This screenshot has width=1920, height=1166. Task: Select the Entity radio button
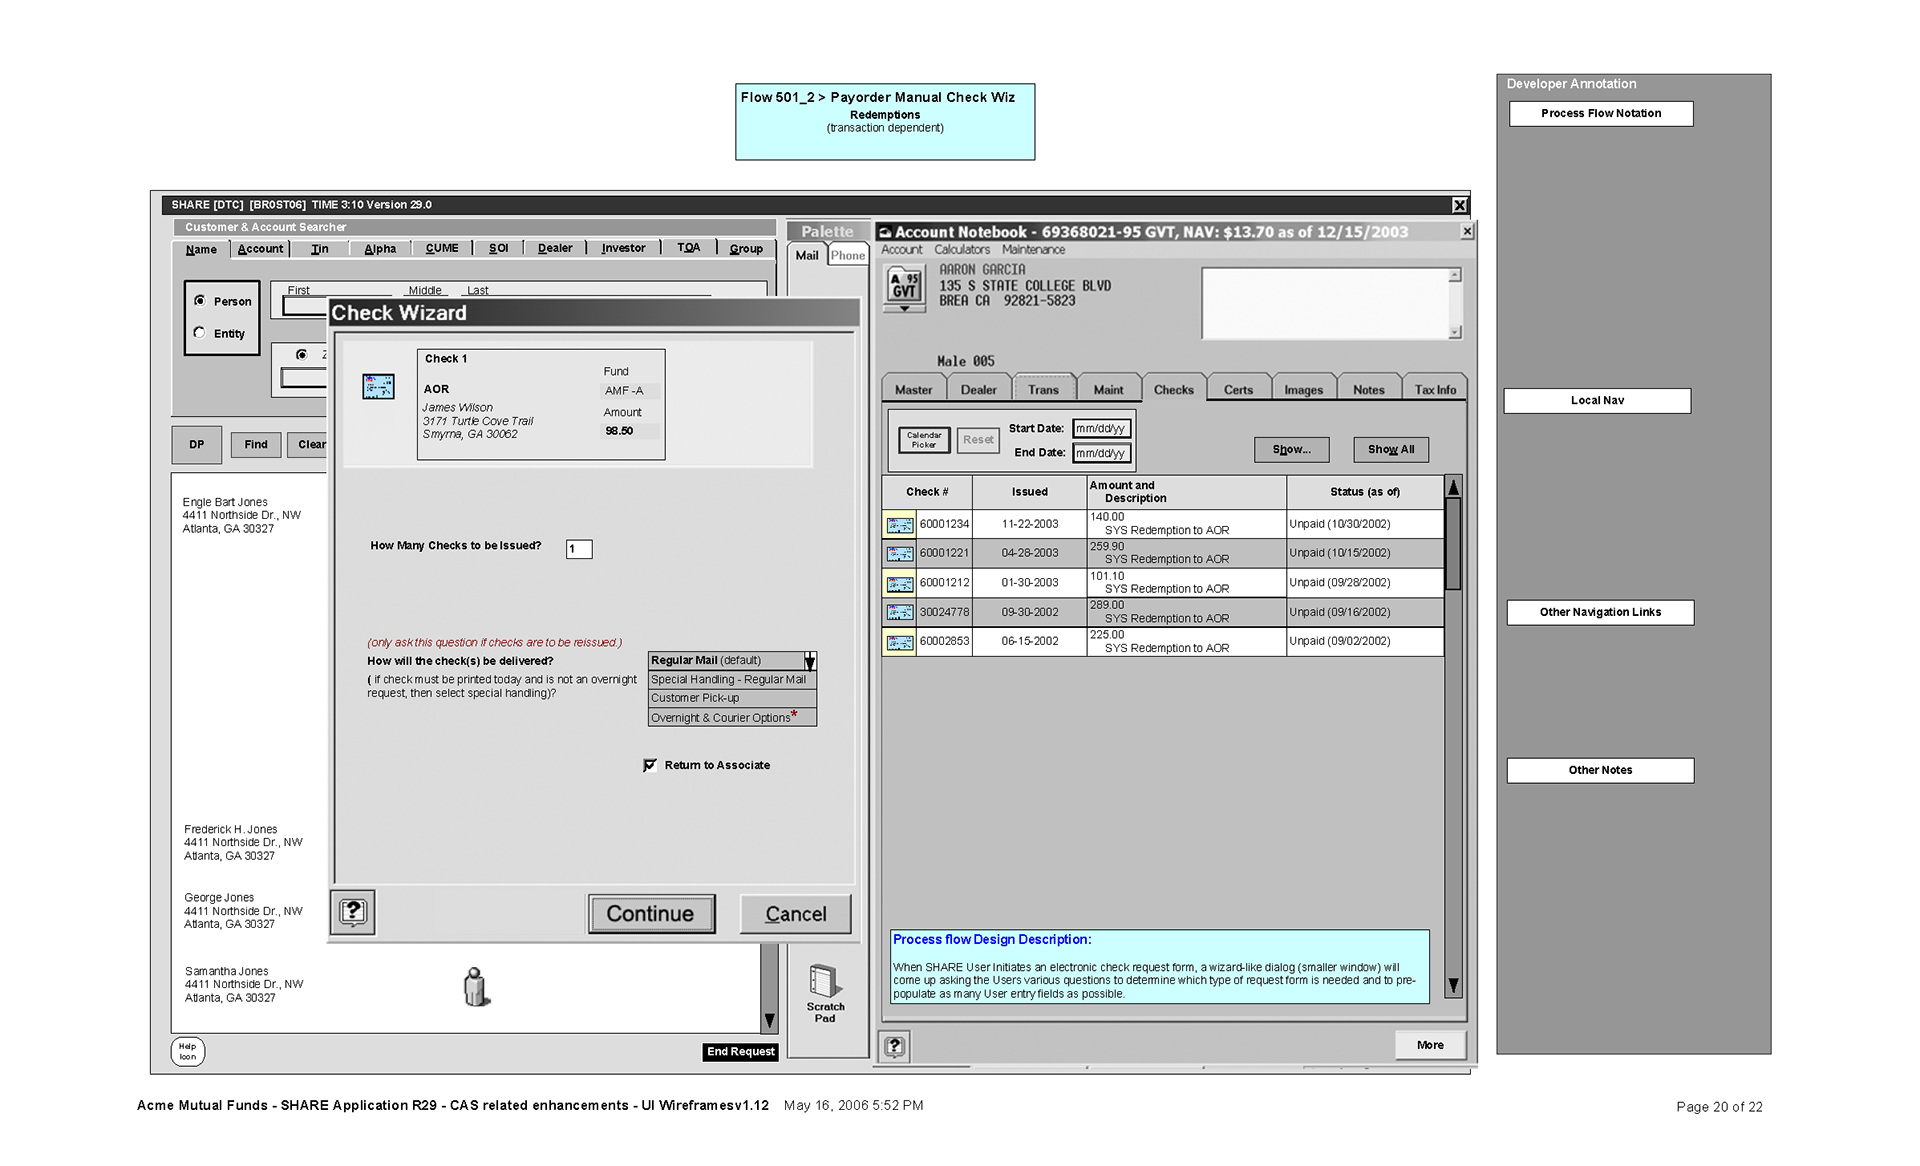click(x=200, y=333)
